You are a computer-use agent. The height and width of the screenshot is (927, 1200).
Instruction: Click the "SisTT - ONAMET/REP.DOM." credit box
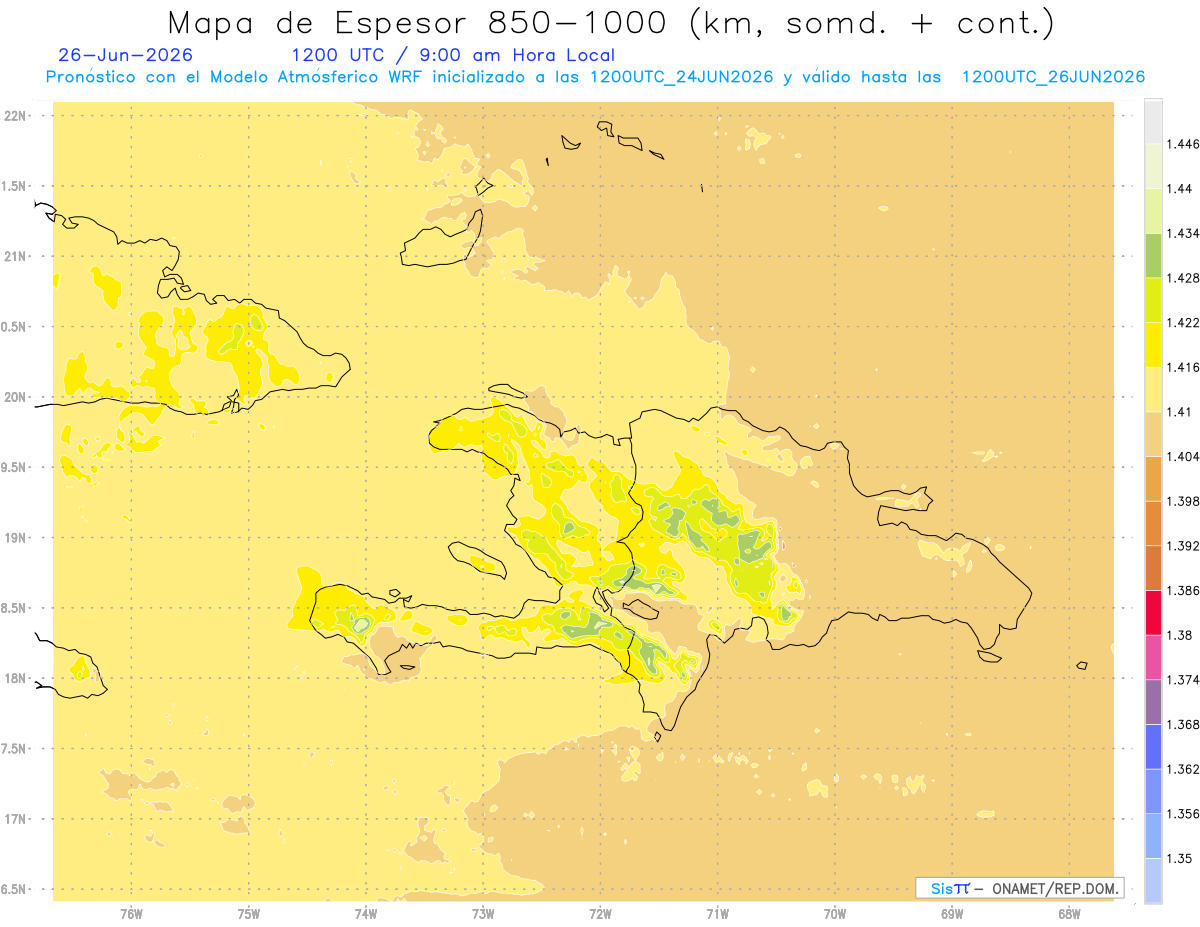[x=1020, y=888]
